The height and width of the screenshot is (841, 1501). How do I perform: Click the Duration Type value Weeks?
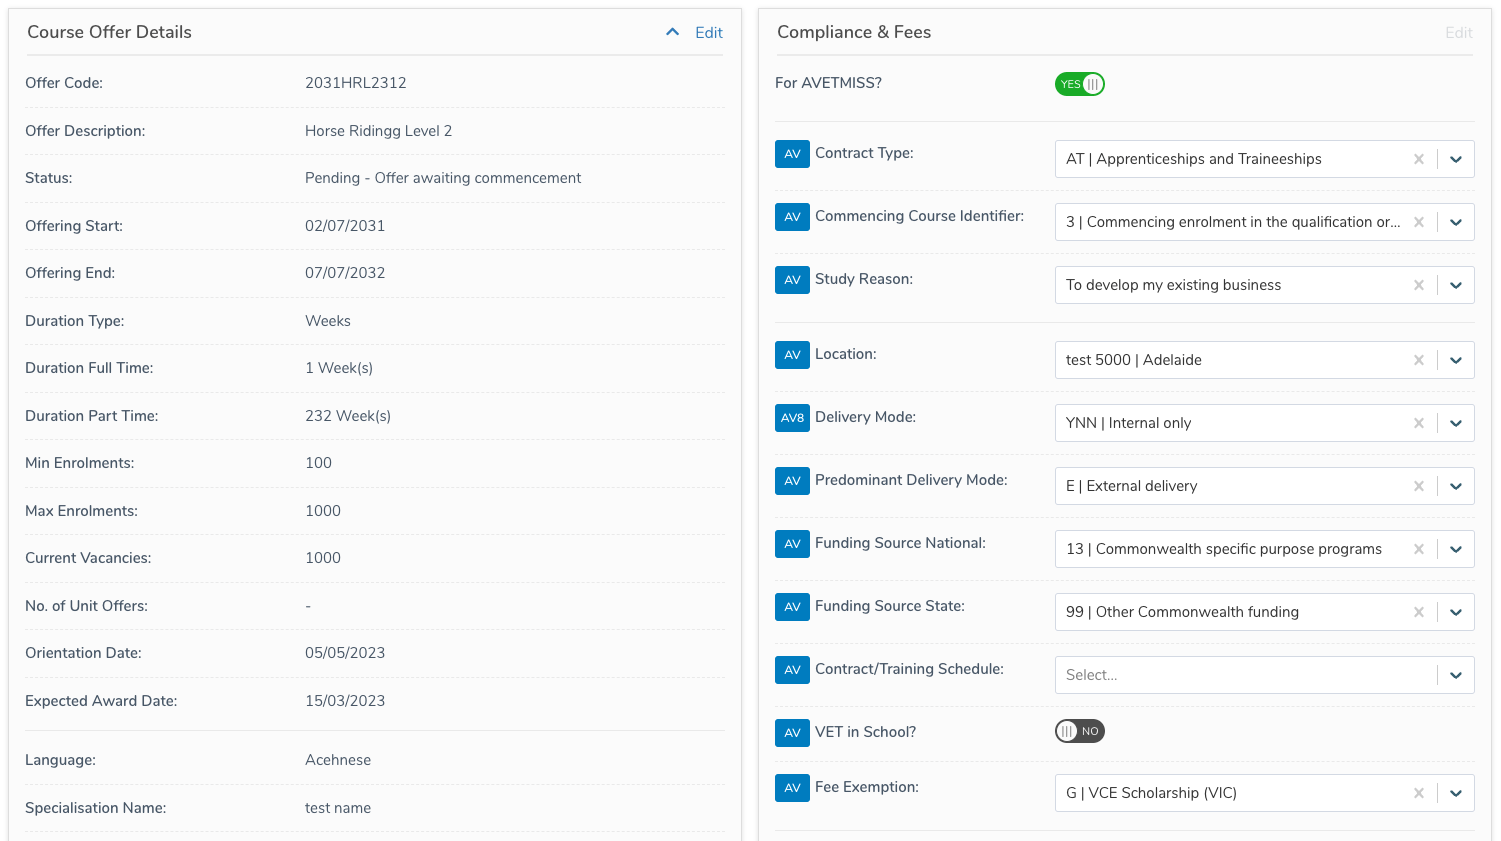(x=328, y=321)
